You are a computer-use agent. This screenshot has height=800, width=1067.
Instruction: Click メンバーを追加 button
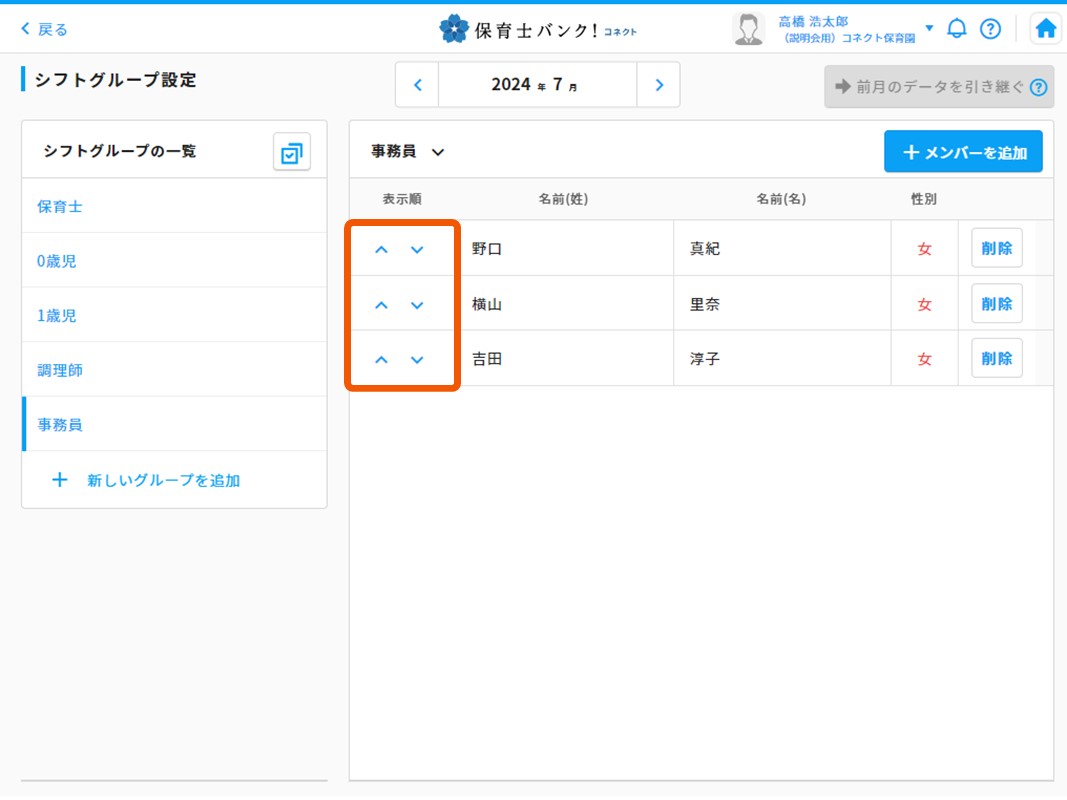(x=963, y=152)
